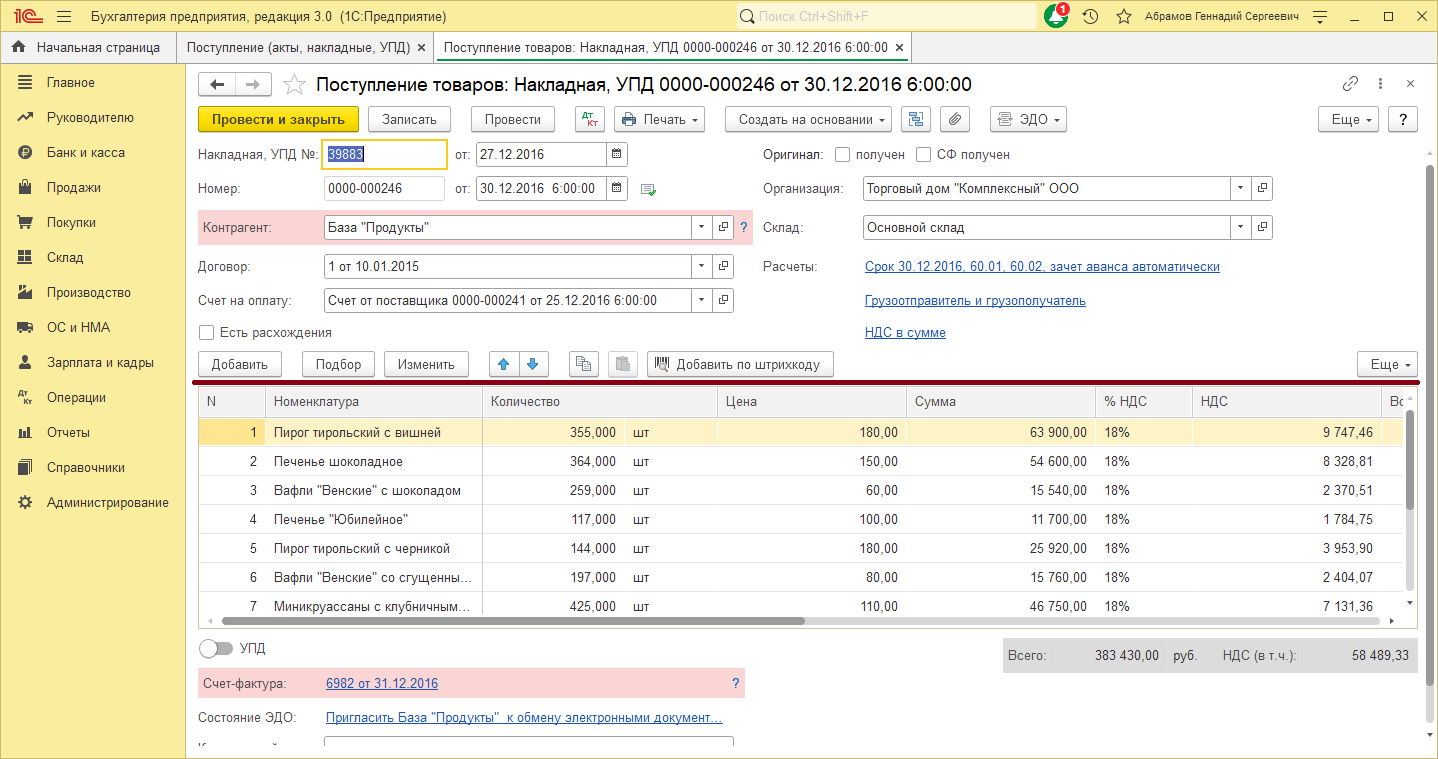Tick the Есть расхождения checkbox
This screenshot has height=759, width=1438.
207,332
